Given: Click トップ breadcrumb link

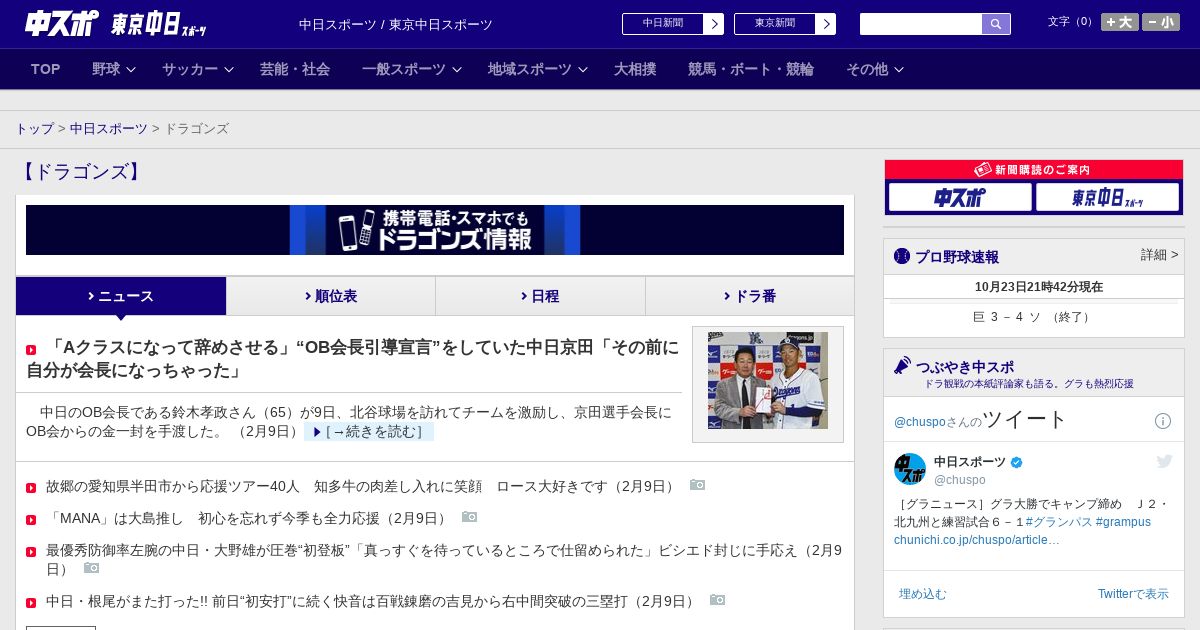Looking at the screenshot, I should 34,129.
